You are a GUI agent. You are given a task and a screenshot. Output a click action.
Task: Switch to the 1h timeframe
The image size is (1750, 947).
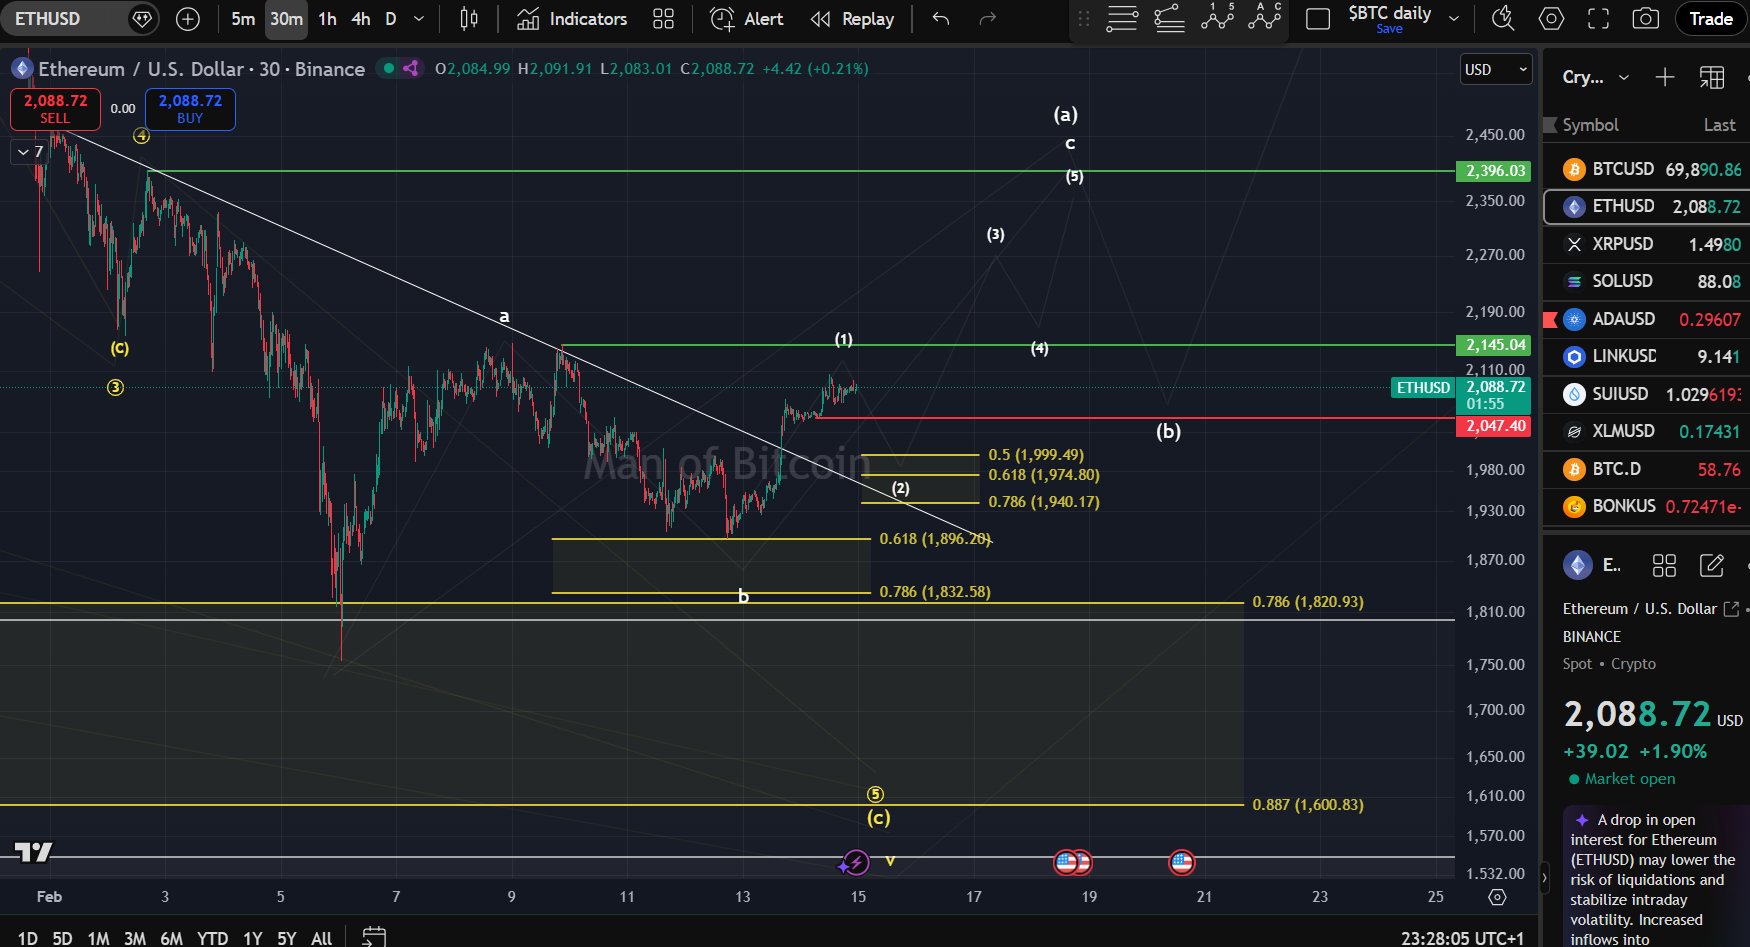tap(327, 19)
